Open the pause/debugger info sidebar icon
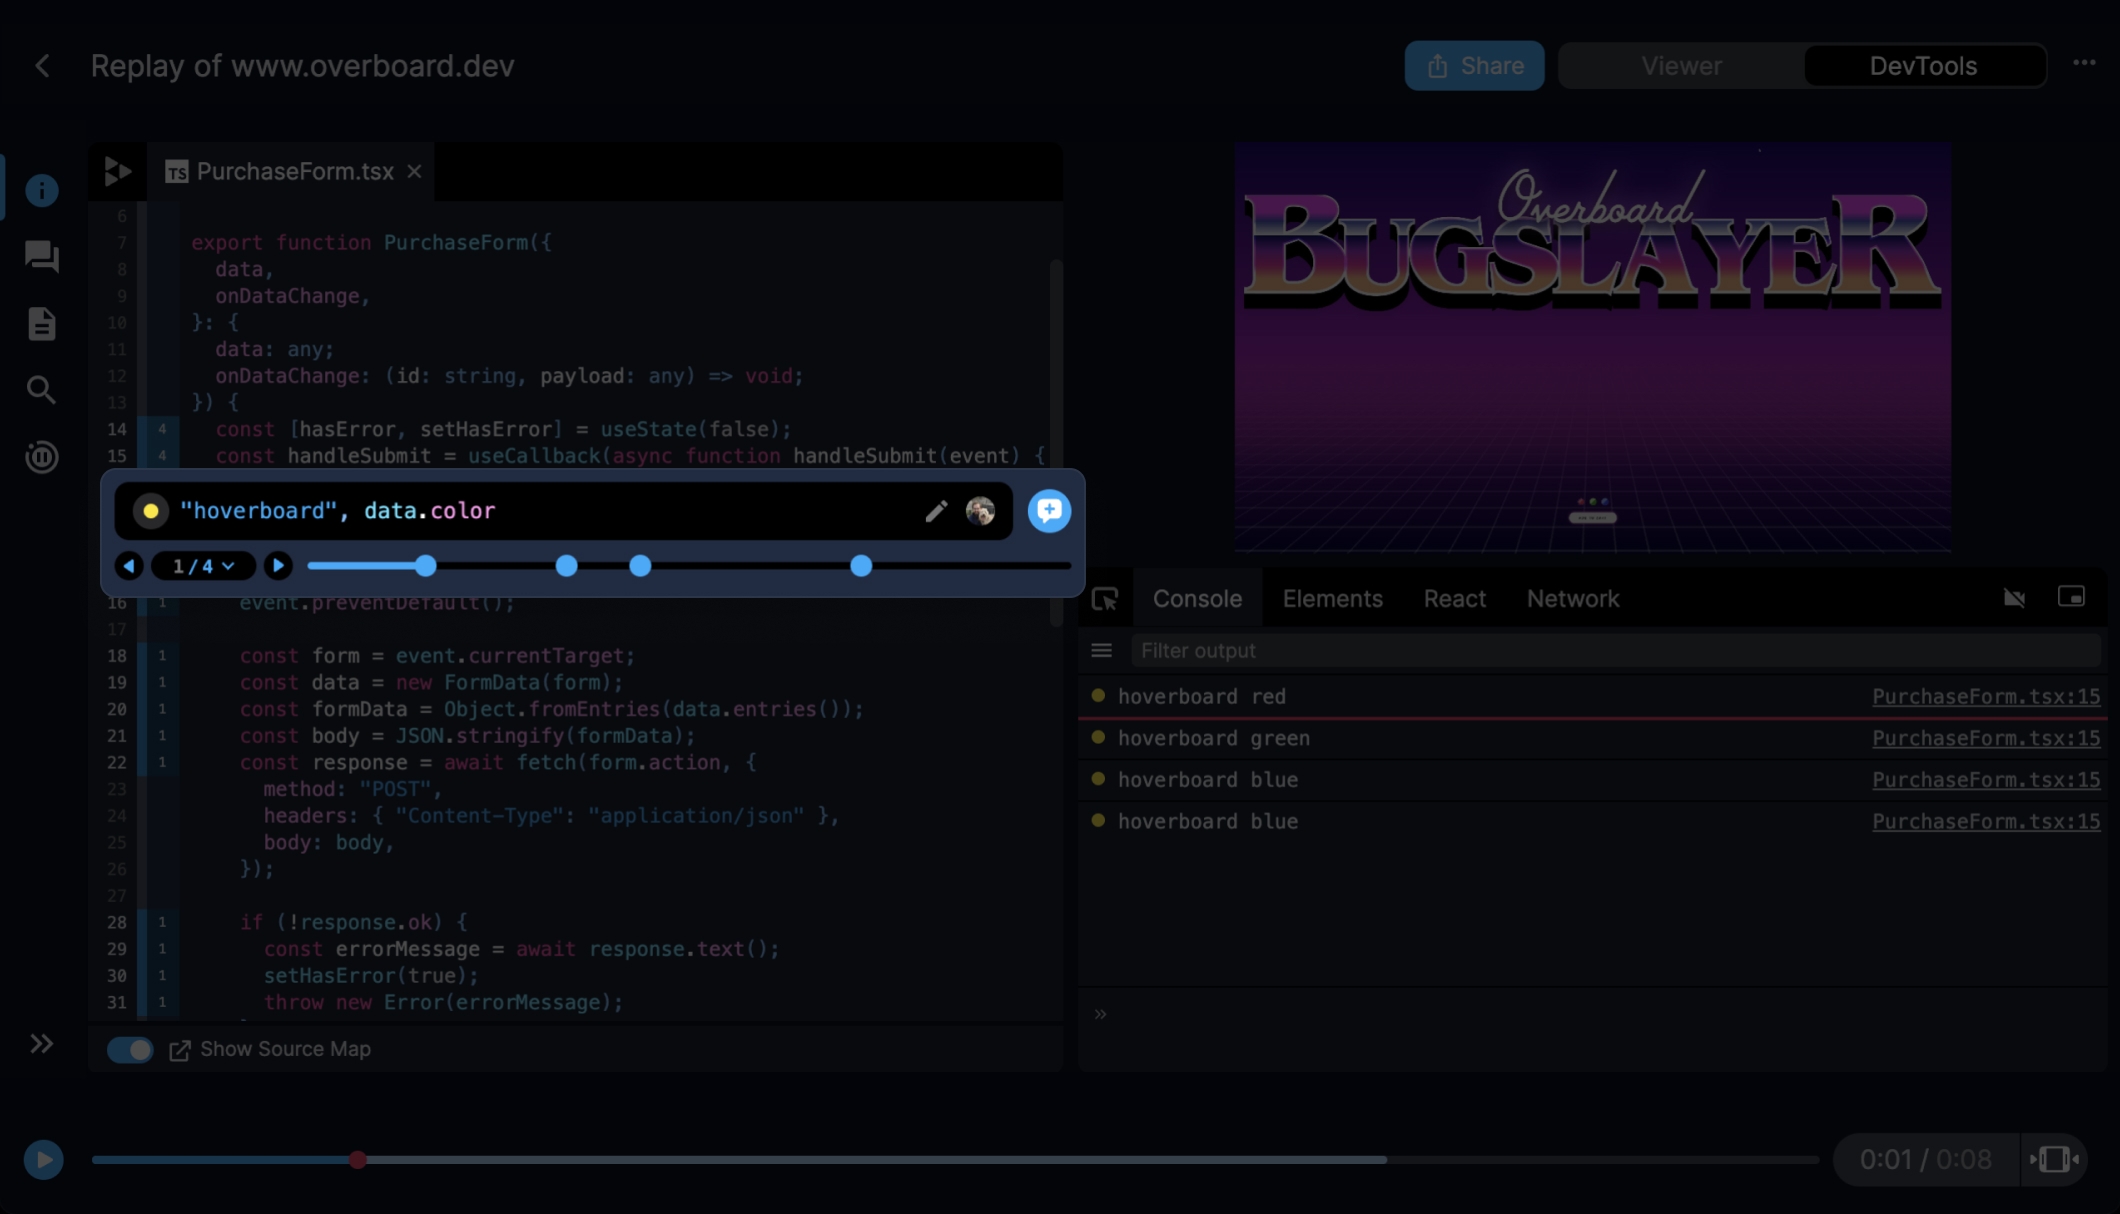Image resolution: width=2120 pixels, height=1214 pixels. pos(41,457)
